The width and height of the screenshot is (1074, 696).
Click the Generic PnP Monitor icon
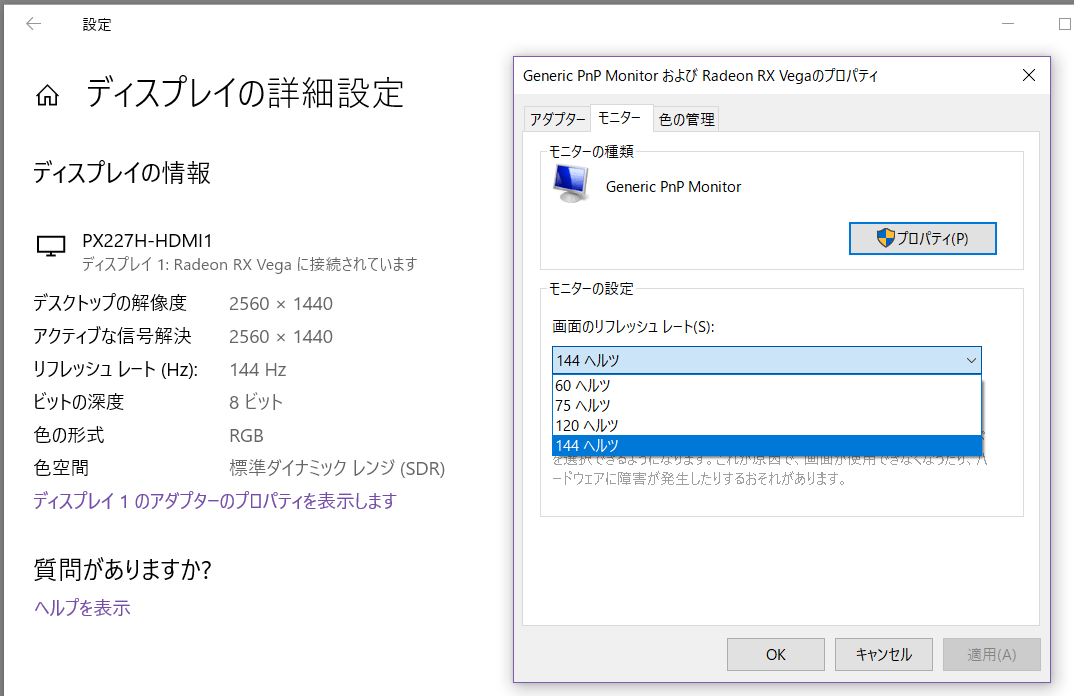[571, 183]
